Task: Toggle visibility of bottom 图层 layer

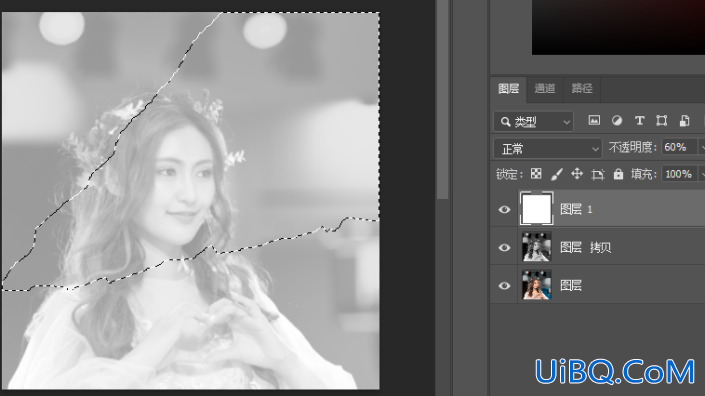Action: [504, 286]
